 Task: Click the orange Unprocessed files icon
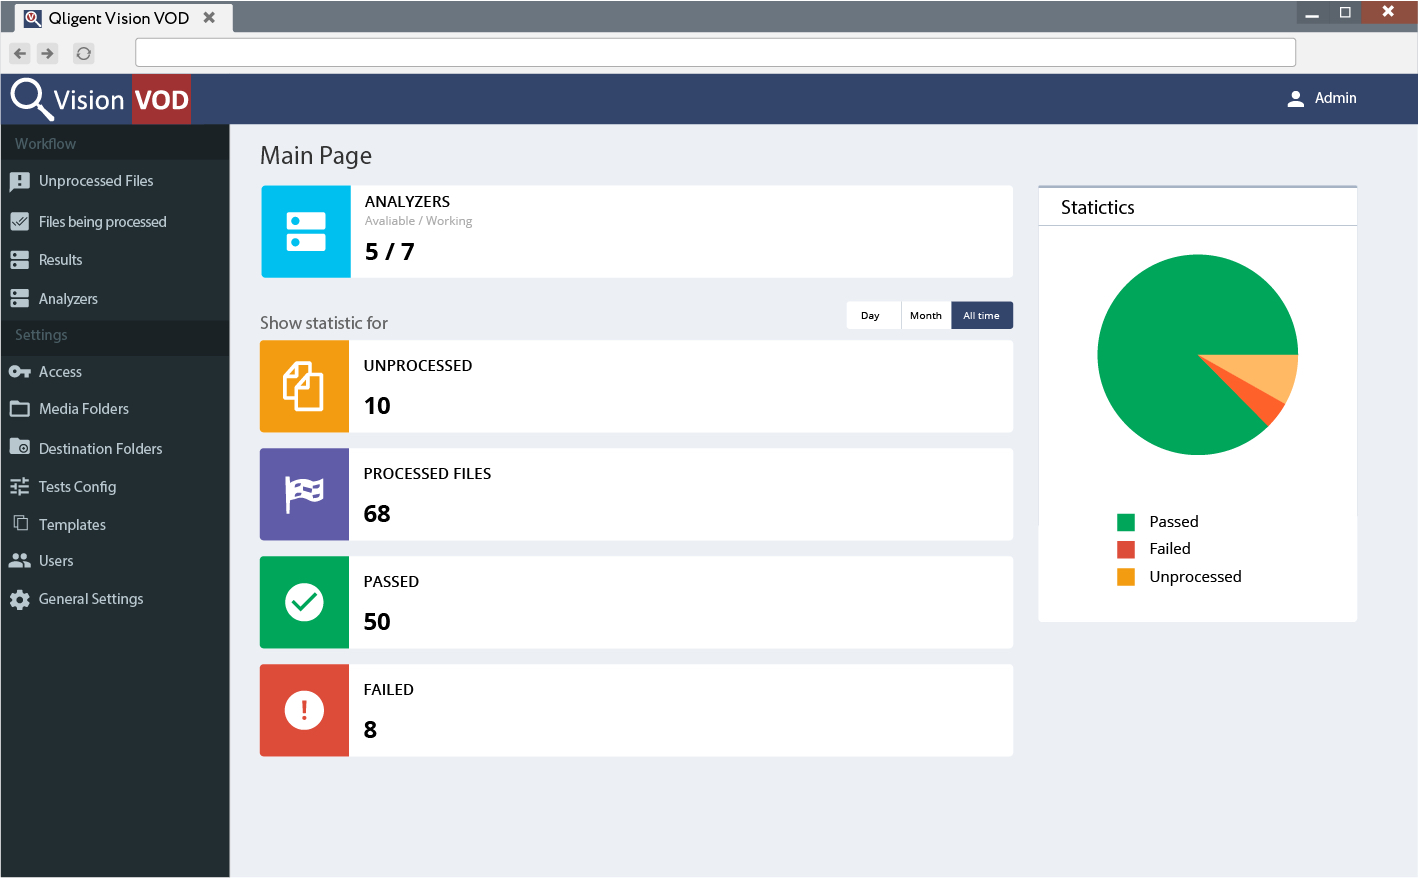(x=304, y=386)
